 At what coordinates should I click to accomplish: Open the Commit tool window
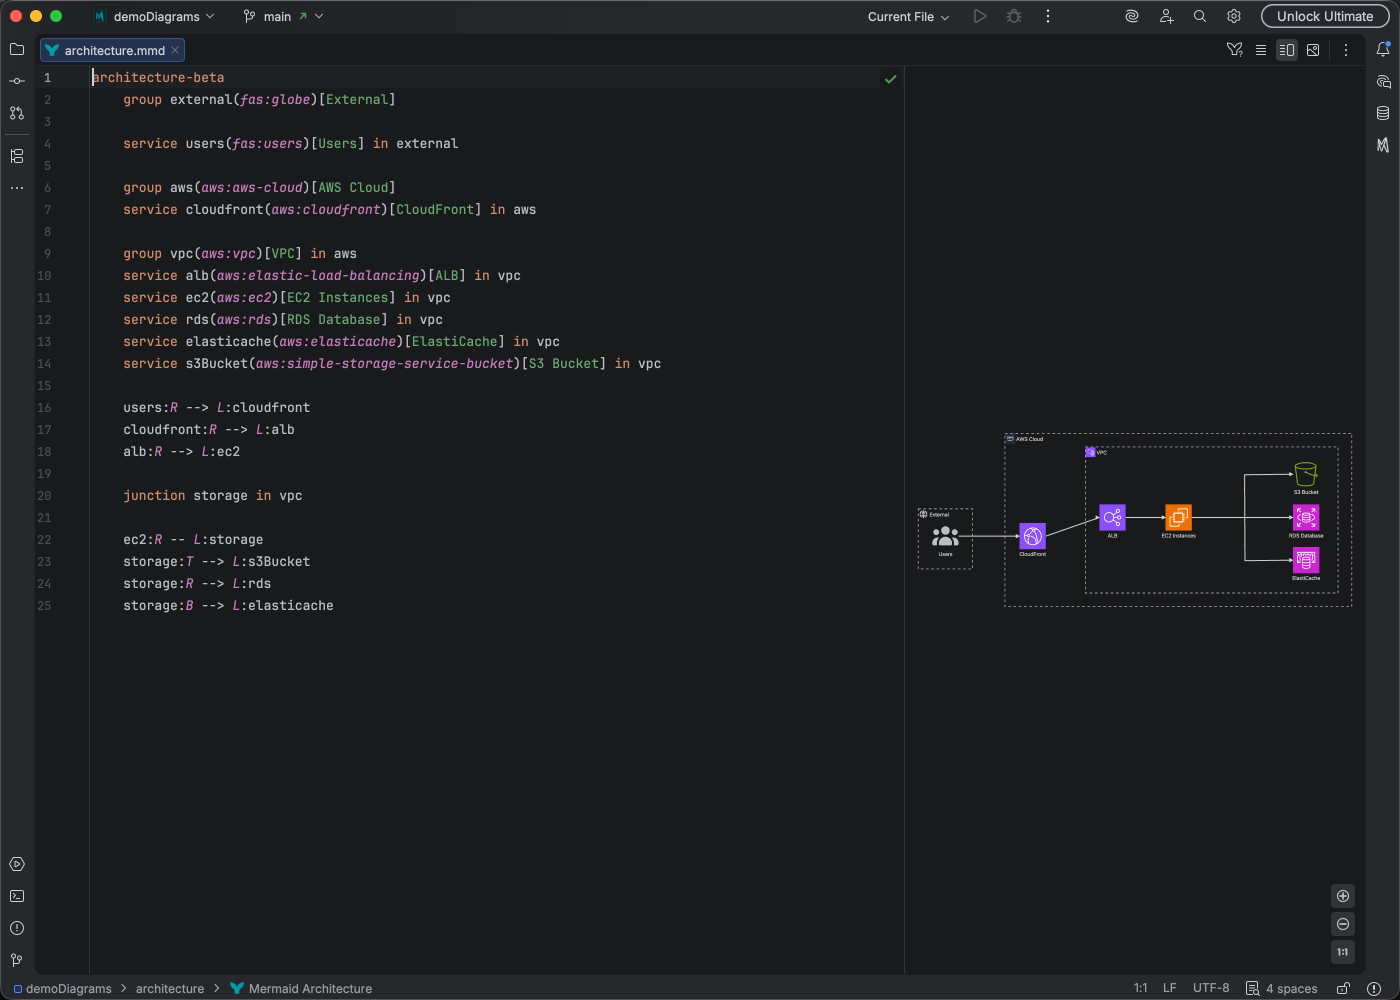(x=16, y=81)
